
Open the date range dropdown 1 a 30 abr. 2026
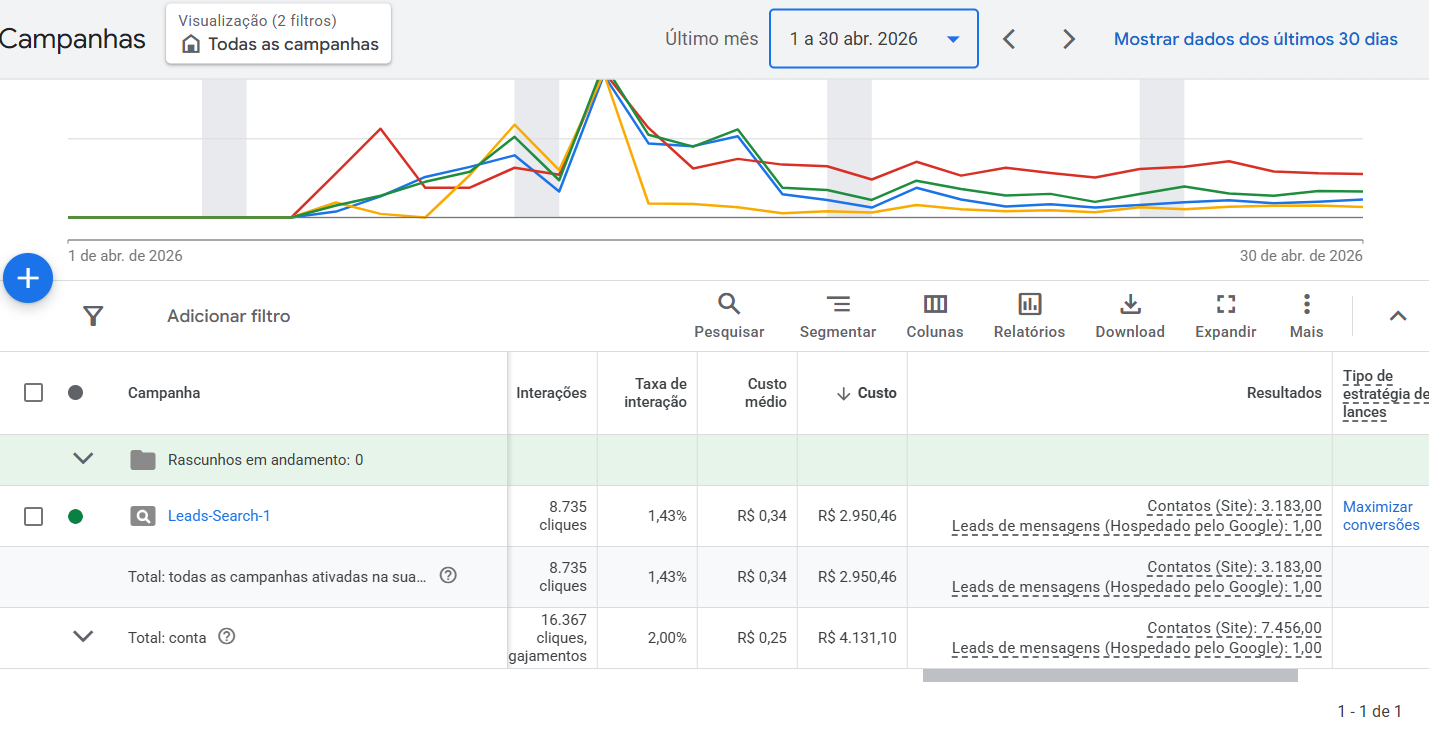click(874, 39)
